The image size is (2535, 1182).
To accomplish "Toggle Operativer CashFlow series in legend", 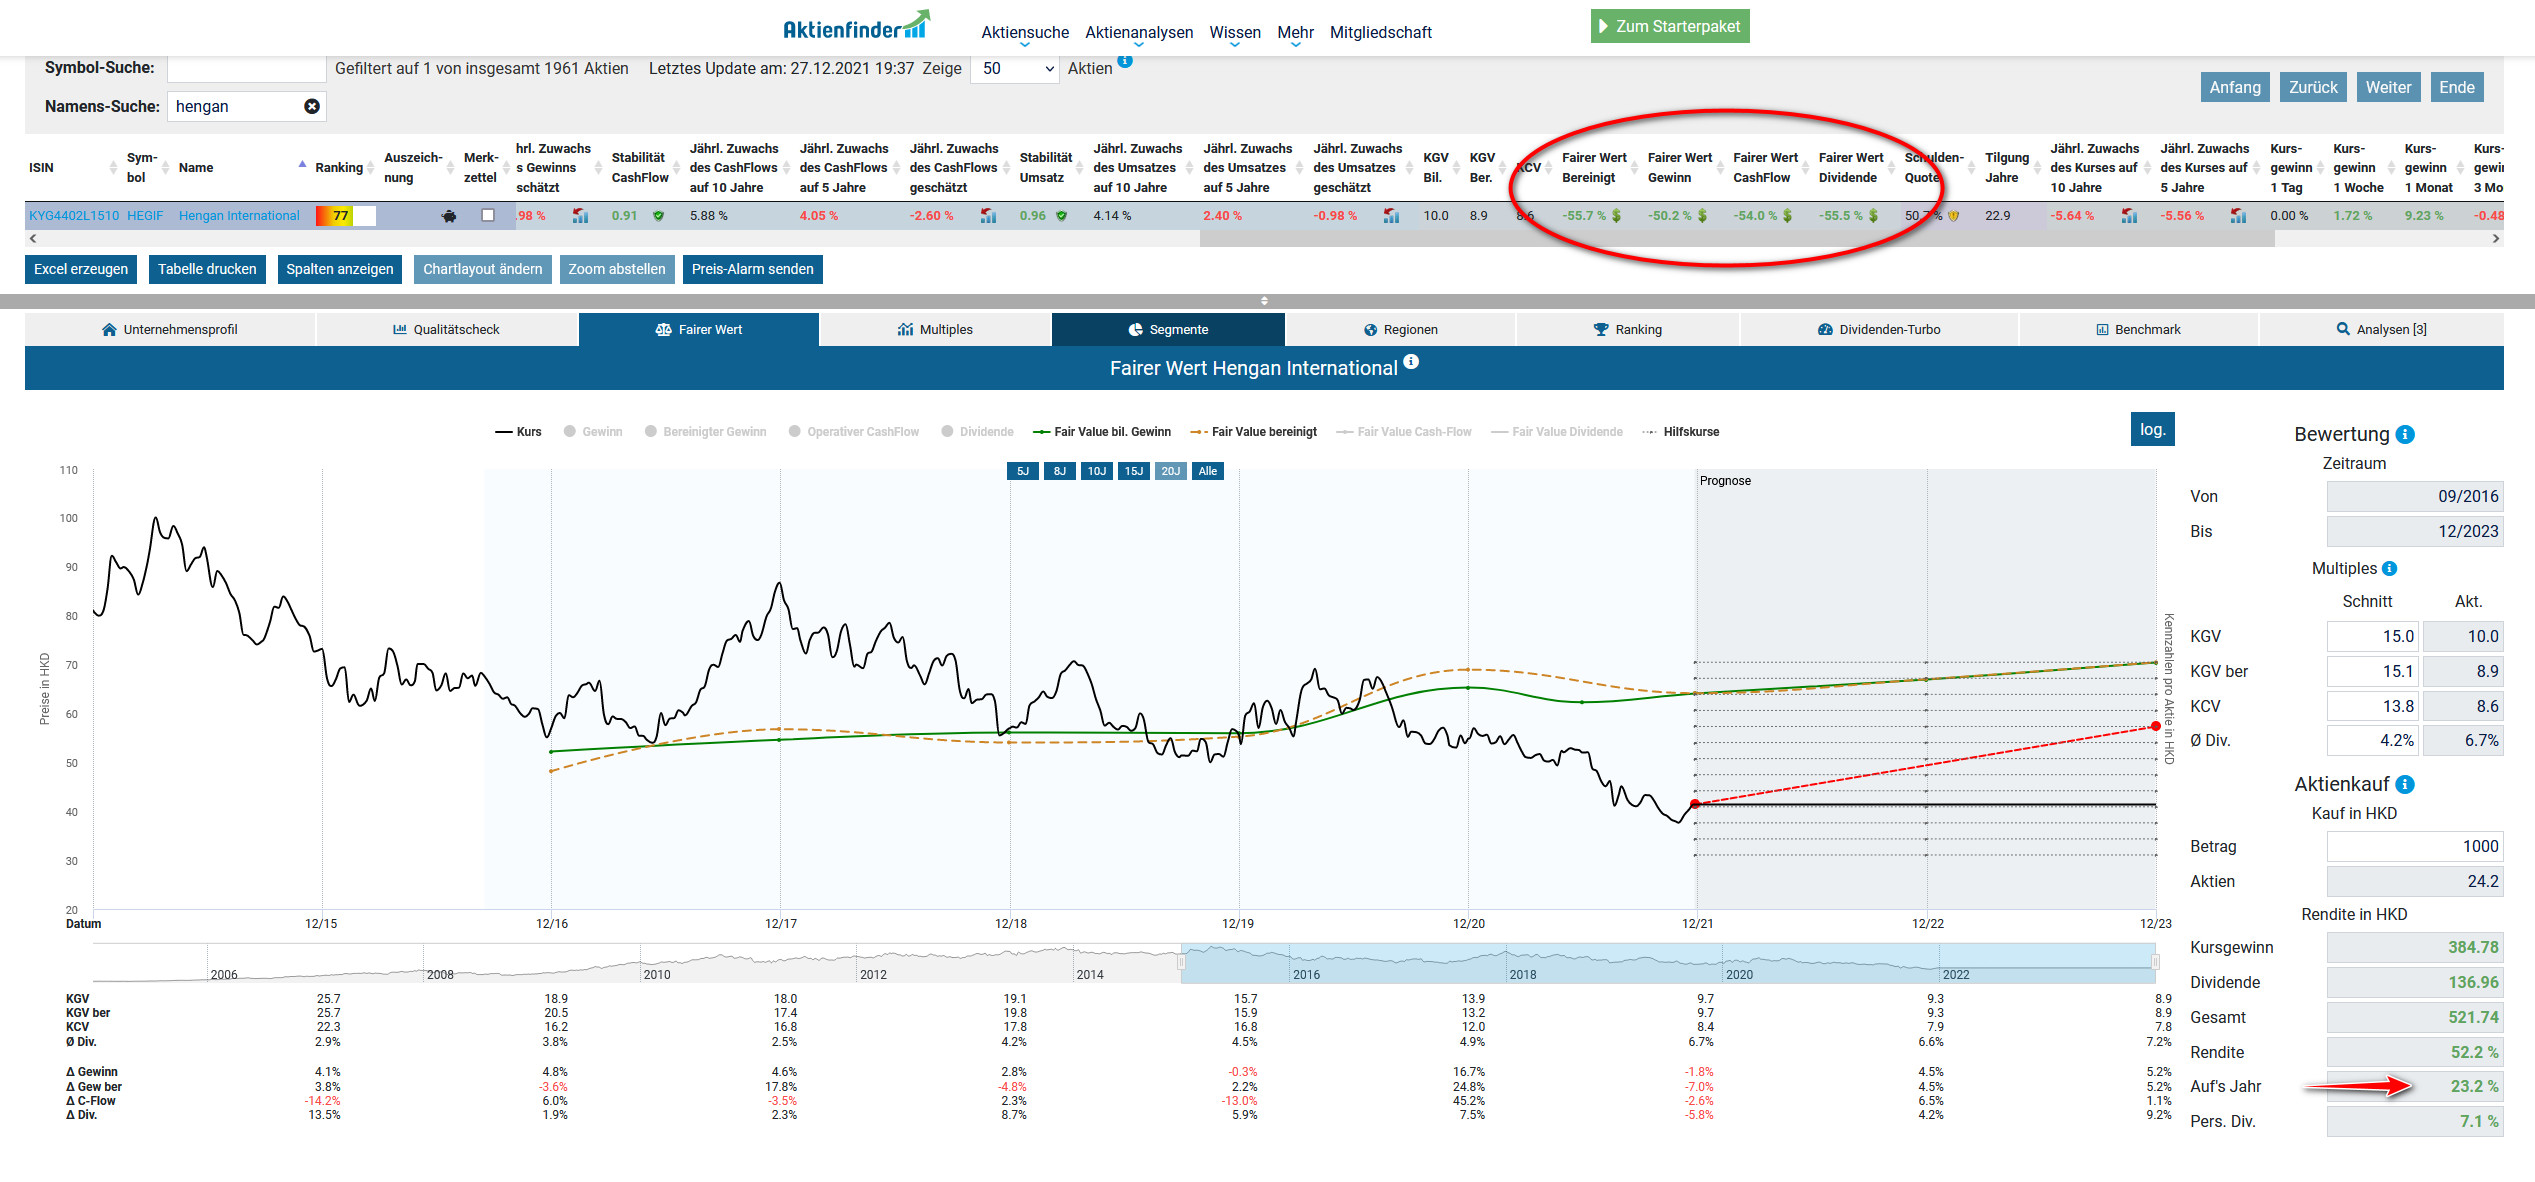I will pyautogui.click(x=853, y=432).
